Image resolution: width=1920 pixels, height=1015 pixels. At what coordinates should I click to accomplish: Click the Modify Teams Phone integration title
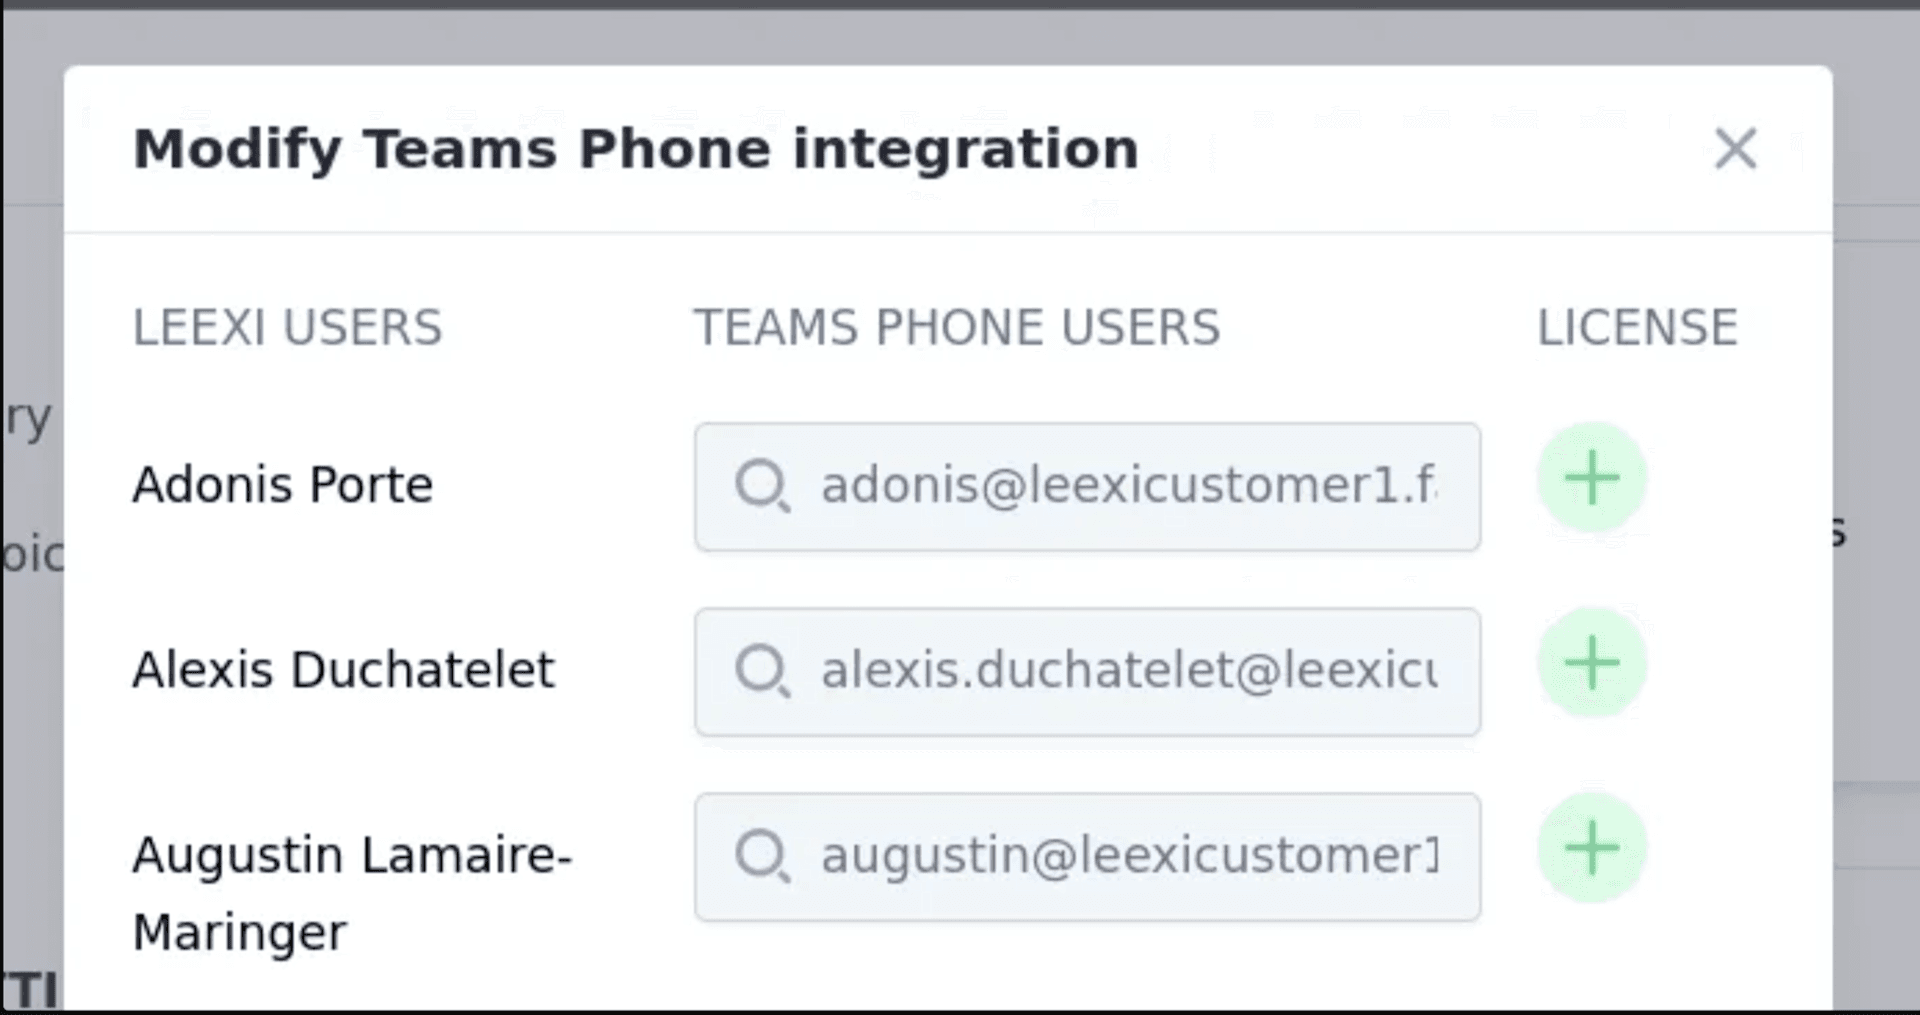tap(636, 149)
